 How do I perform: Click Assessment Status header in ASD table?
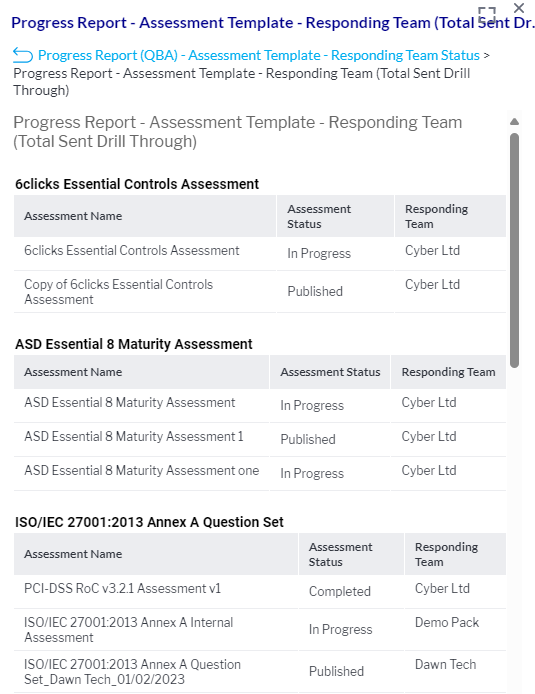(330, 372)
